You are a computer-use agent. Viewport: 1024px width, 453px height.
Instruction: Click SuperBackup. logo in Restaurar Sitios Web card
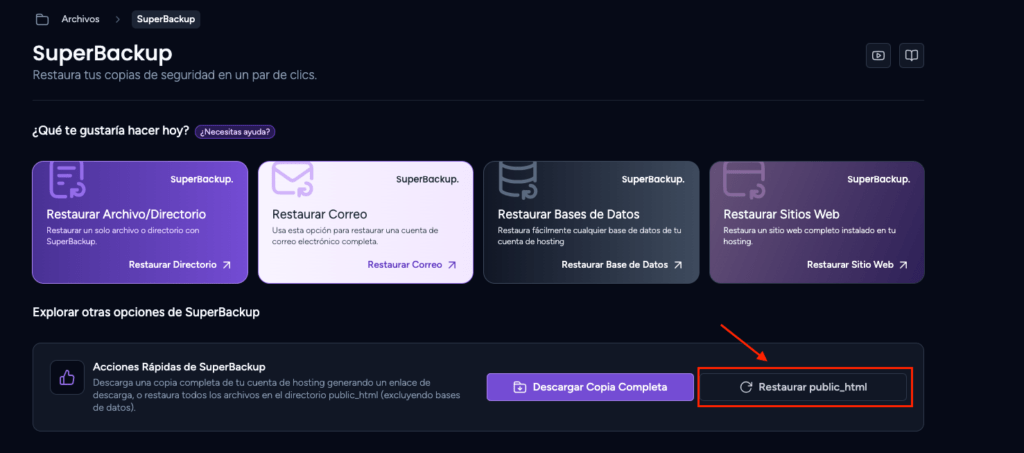pos(878,179)
